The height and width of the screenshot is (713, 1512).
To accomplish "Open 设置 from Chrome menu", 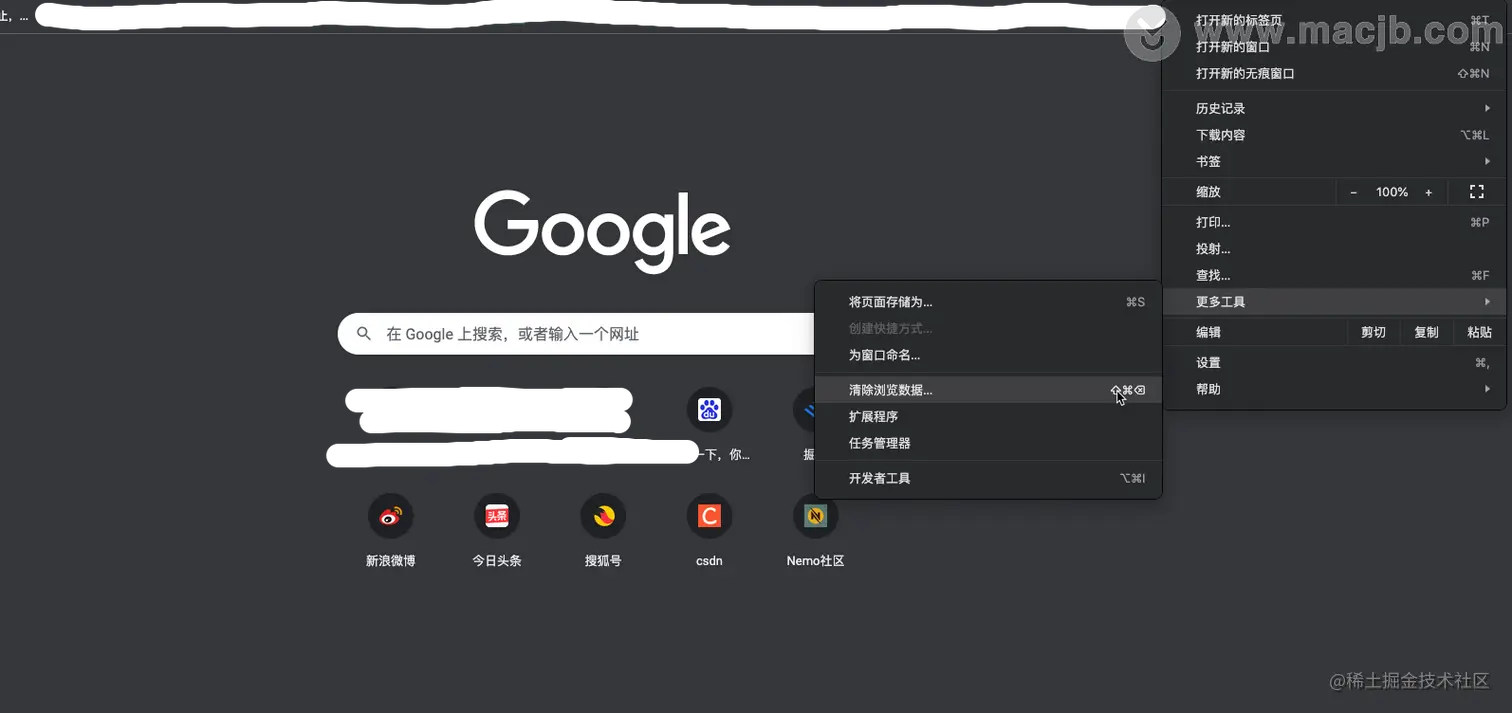I will [1334, 363].
